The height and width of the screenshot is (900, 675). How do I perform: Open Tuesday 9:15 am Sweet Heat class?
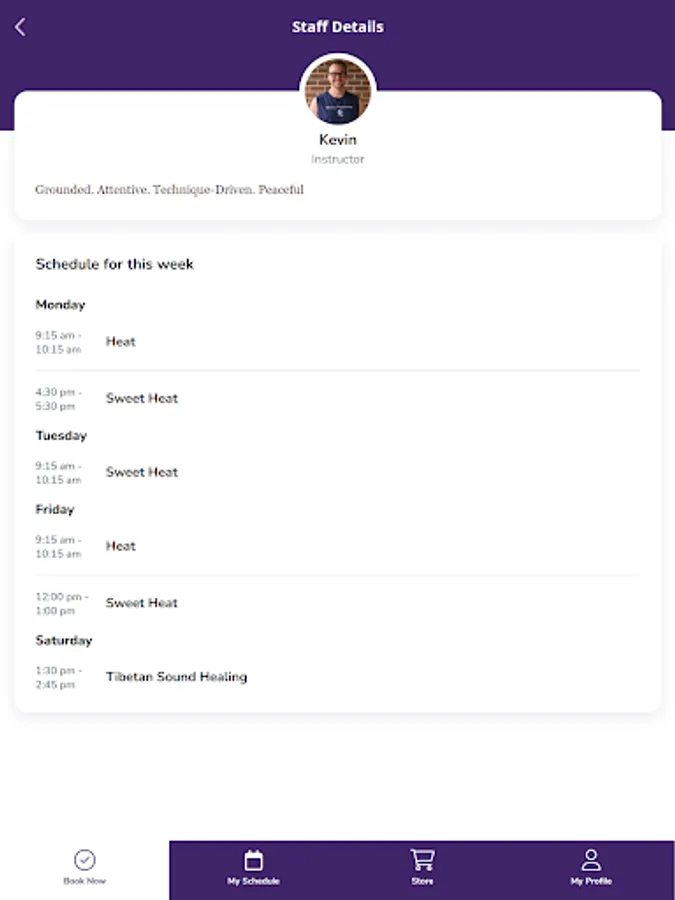pos(338,472)
